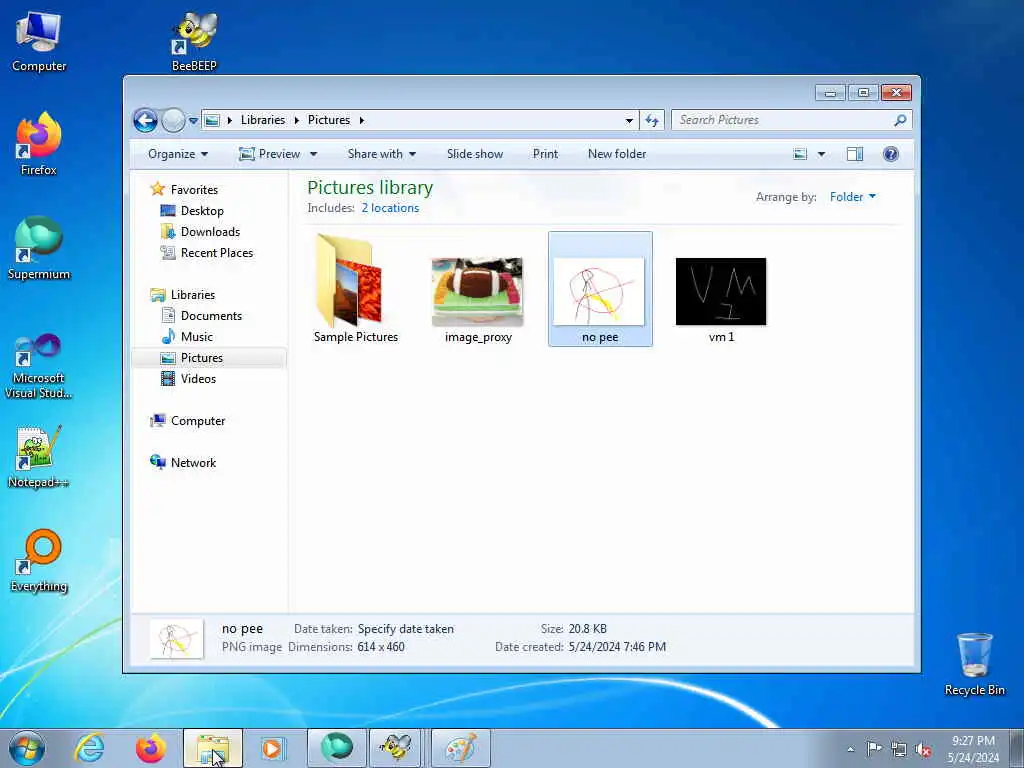Change view with the view icon
The height and width of the screenshot is (768, 1024).
(x=800, y=154)
